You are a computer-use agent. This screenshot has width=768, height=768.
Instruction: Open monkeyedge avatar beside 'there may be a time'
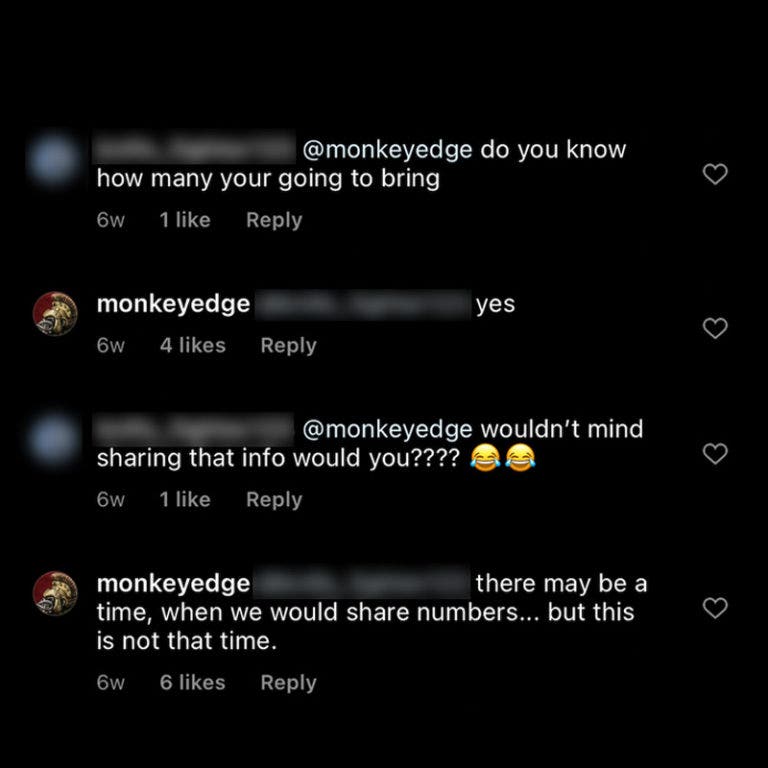coord(55,593)
